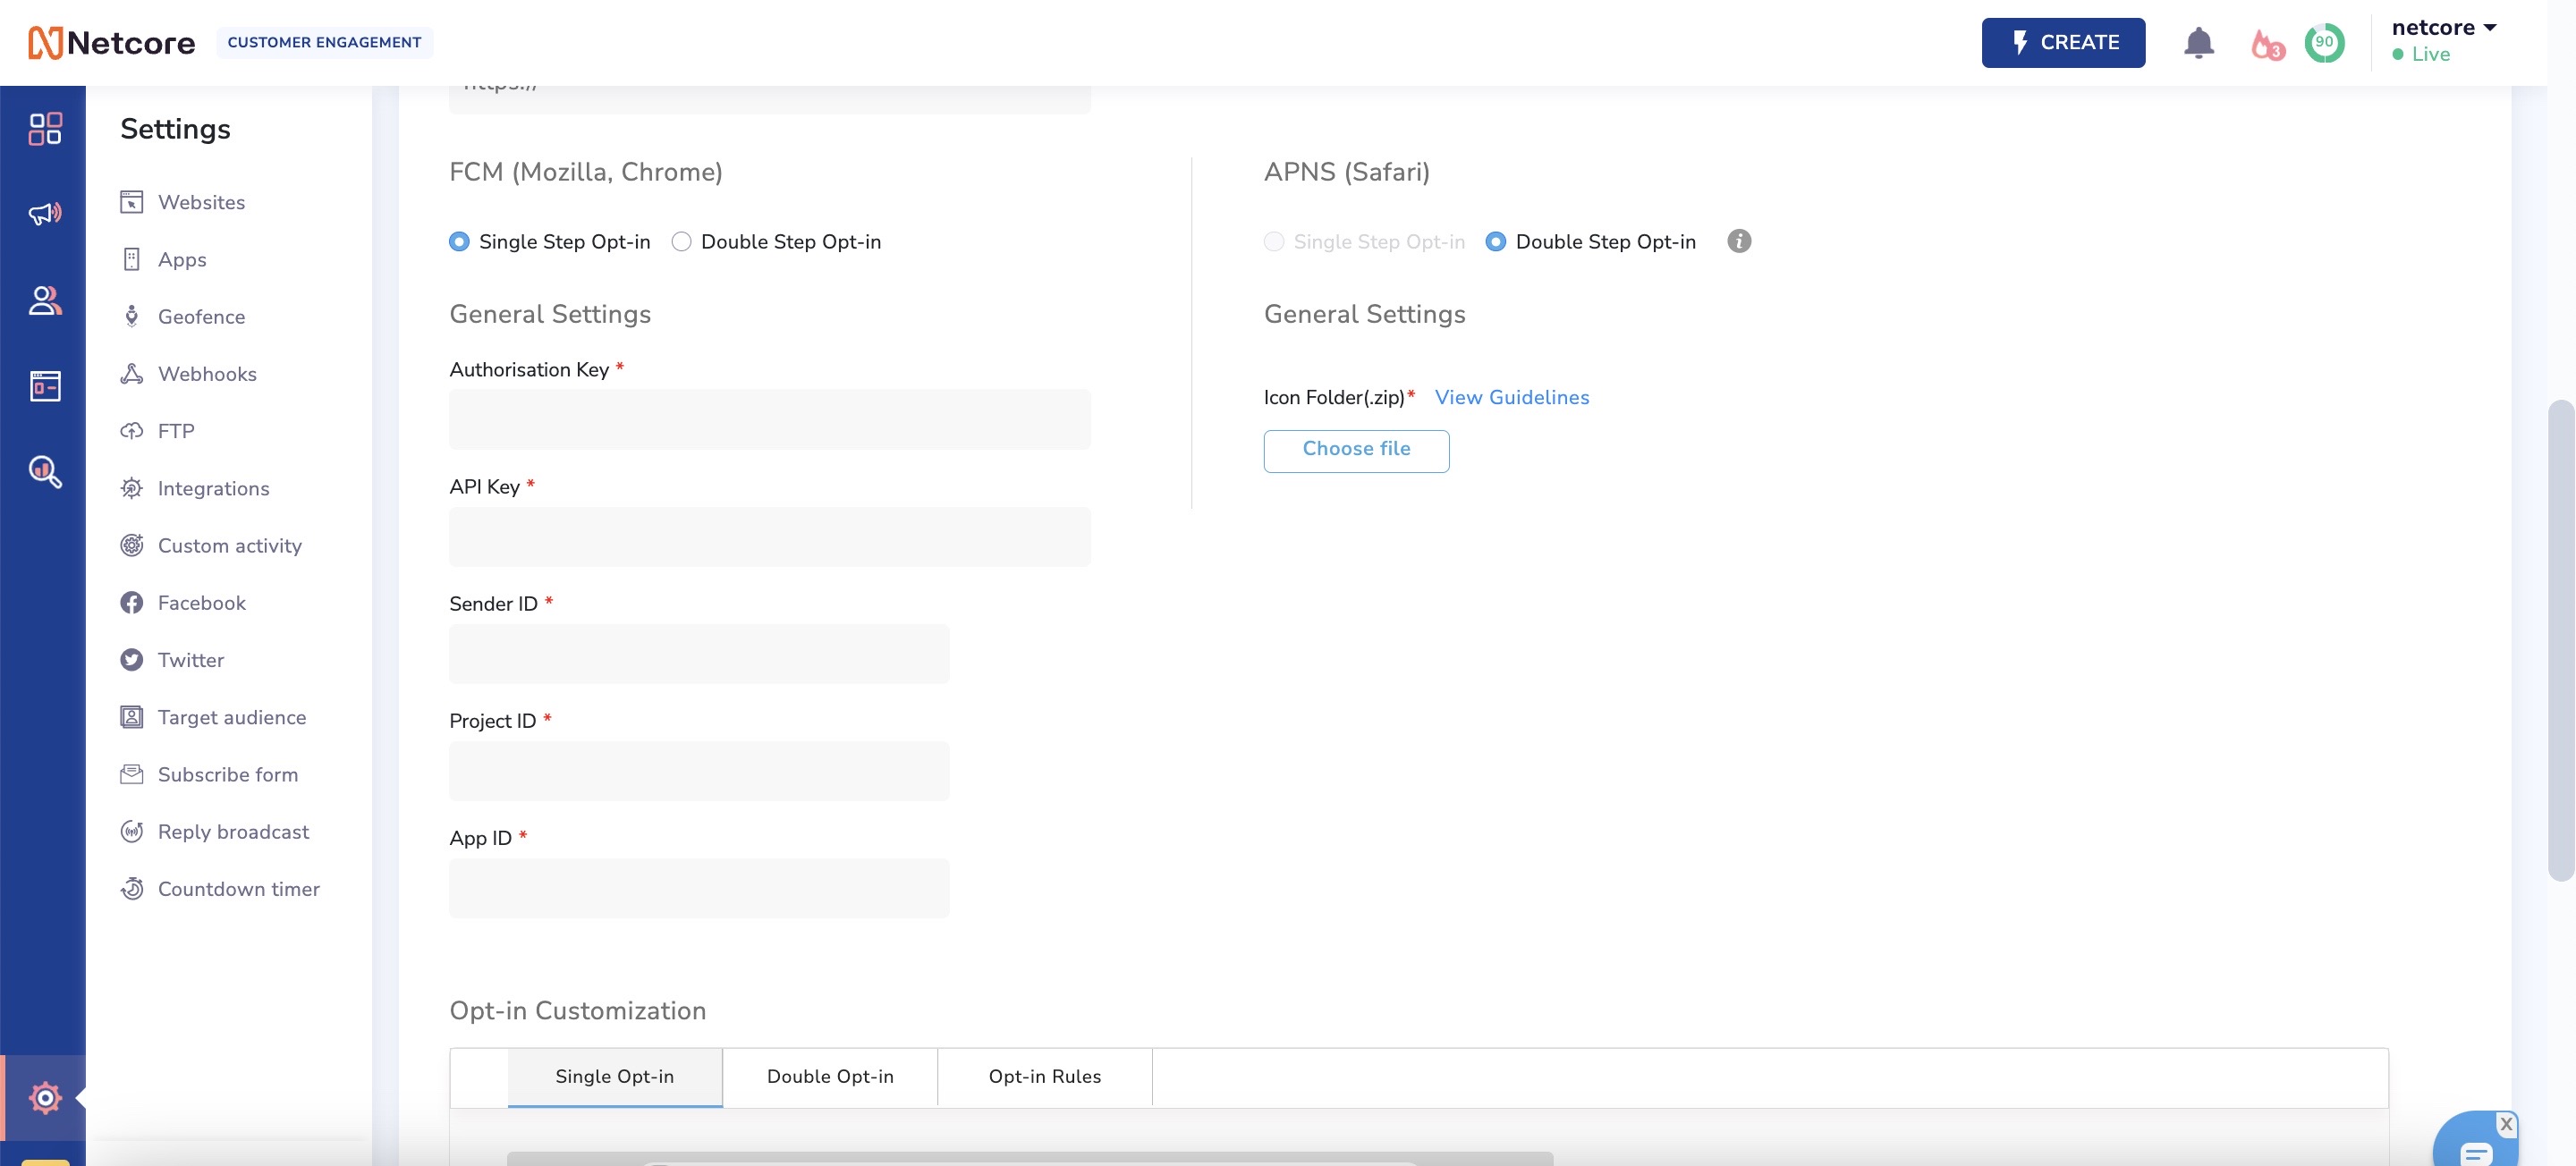The width and height of the screenshot is (2576, 1166).
Task: Click the megaphone campaigns icon
Action: (x=44, y=213)
